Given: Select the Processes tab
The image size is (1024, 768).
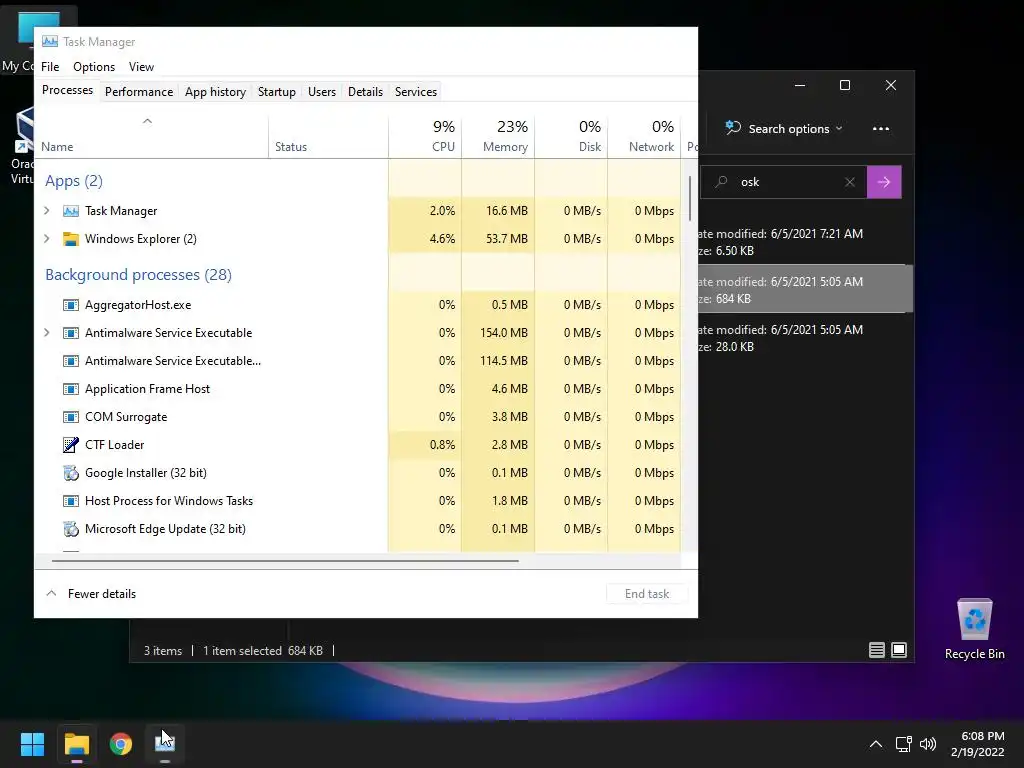Looking at the screenshot, I should [x=67, y=90].
